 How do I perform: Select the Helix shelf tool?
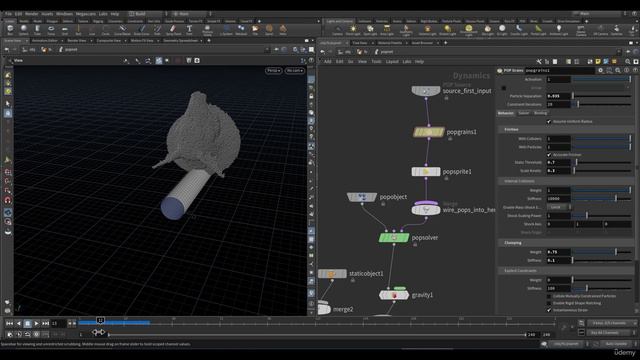283,30
